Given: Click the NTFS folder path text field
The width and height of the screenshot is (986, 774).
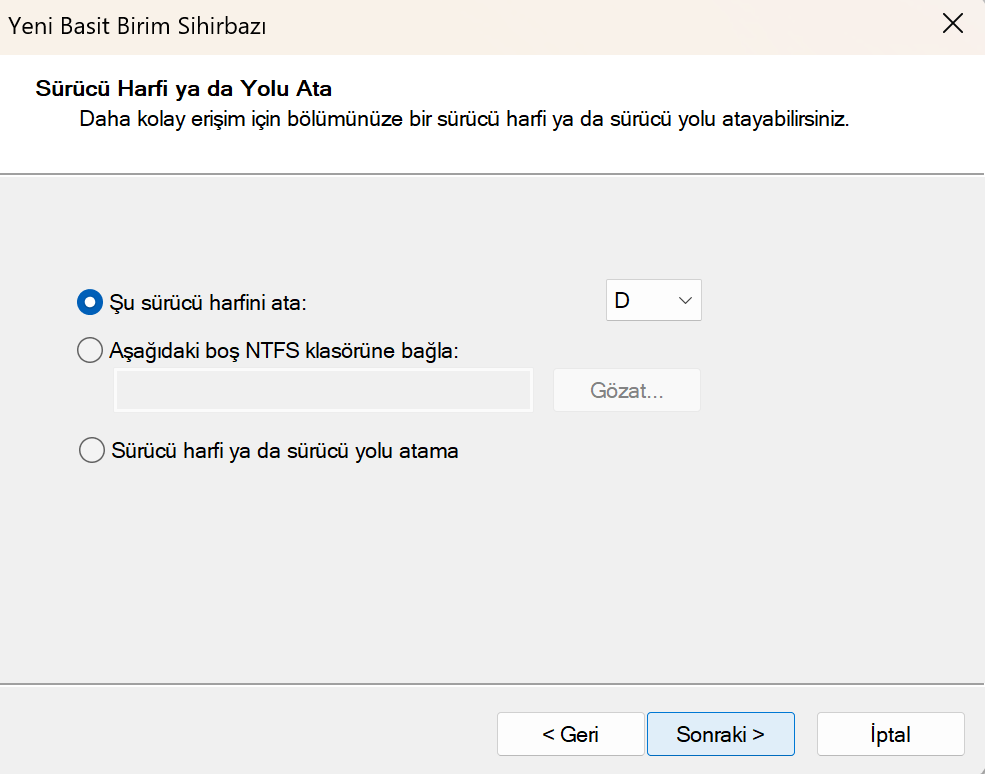Looking at the screenshot, I should click(x=323, y=390).
